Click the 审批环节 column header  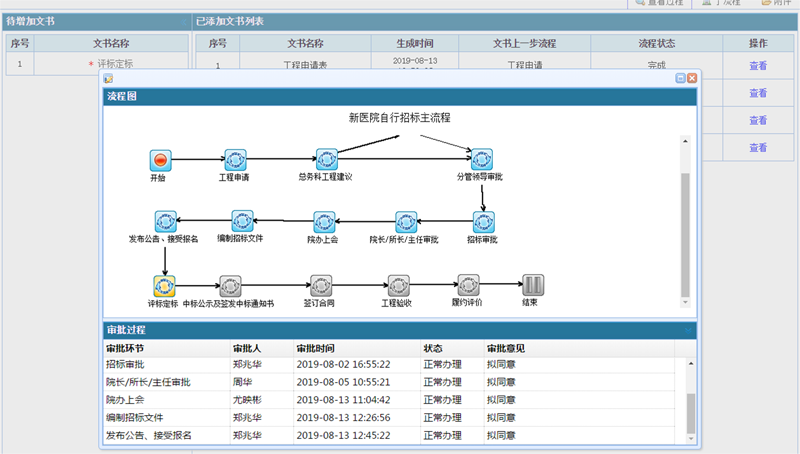click(166, 348)
